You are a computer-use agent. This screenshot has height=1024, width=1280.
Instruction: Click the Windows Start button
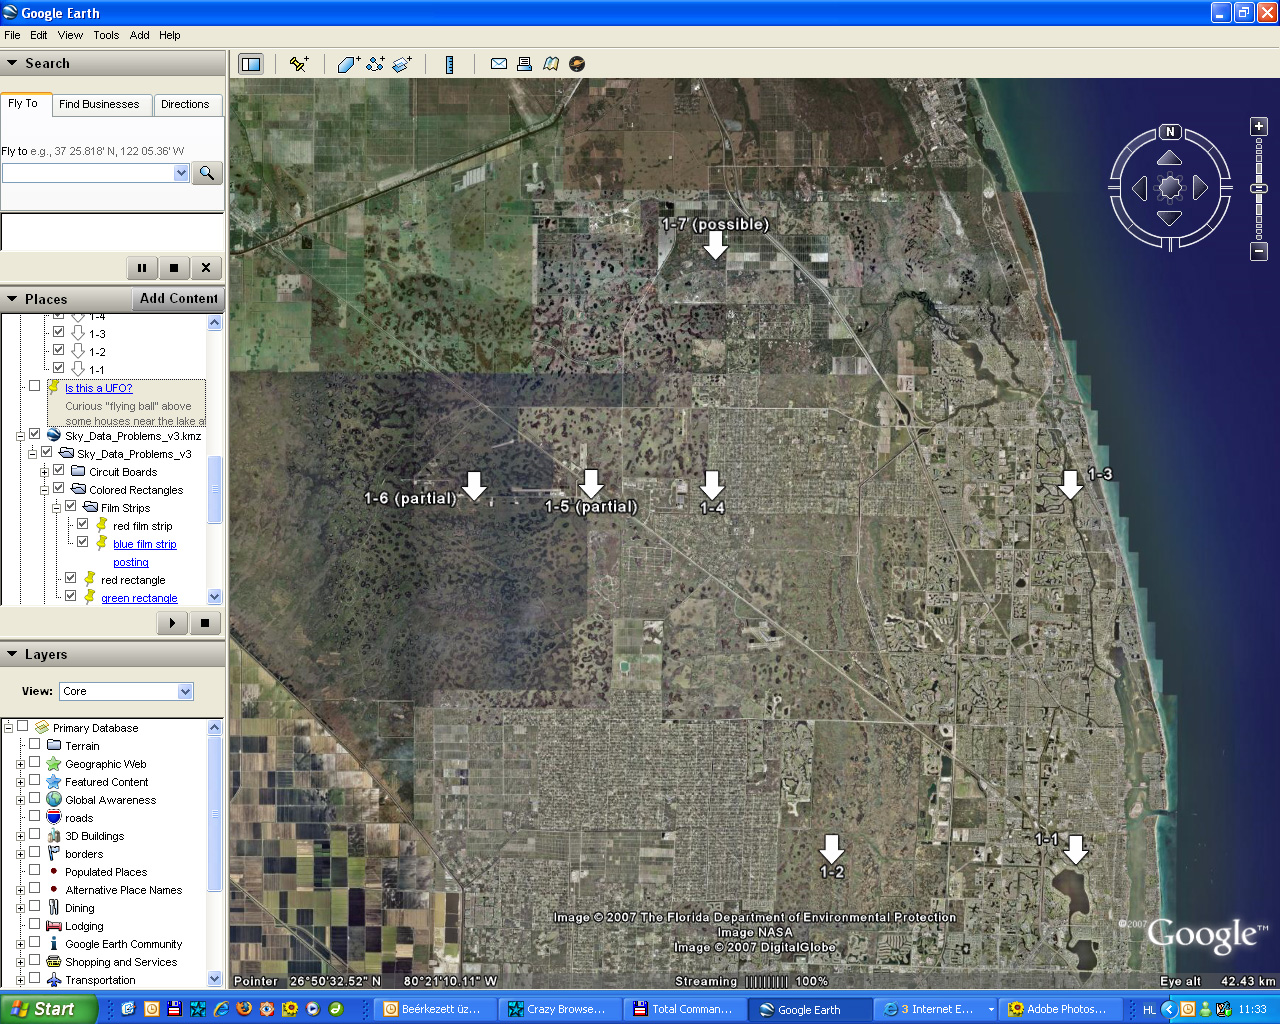[x=49, y=1009]
